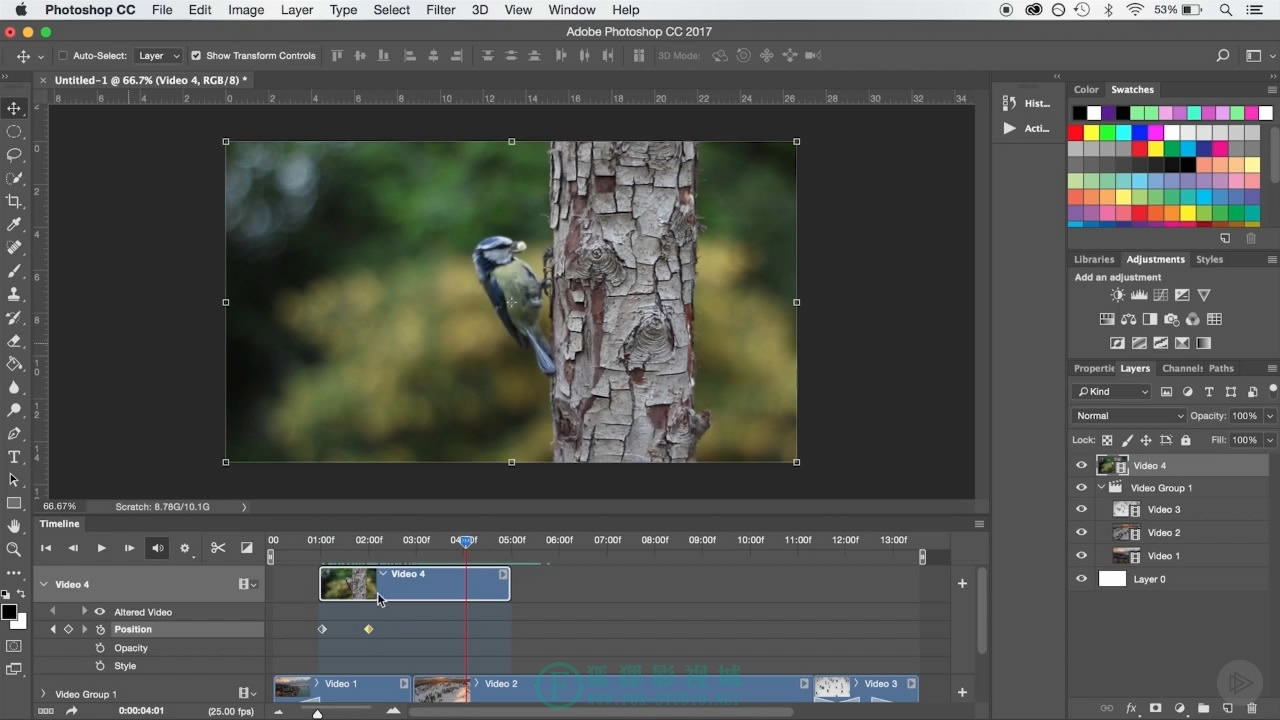Enable the Auto-Select checkbox

pos(63,56)
